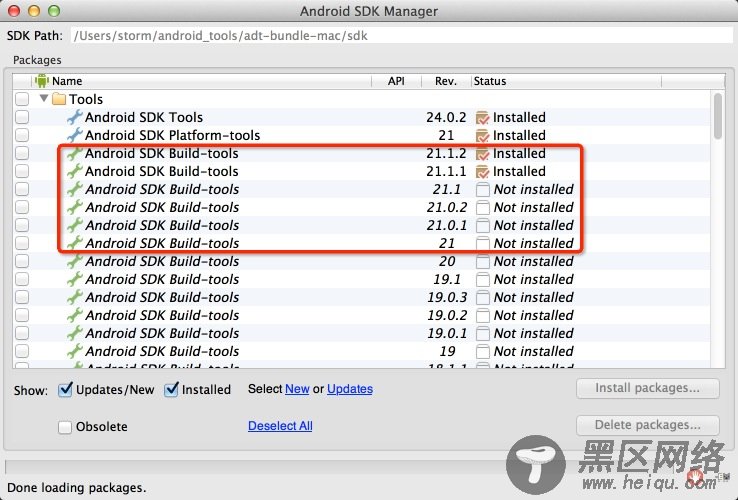
Task: Click Not installed text for Build-tools 19
Action: (533, 351)
